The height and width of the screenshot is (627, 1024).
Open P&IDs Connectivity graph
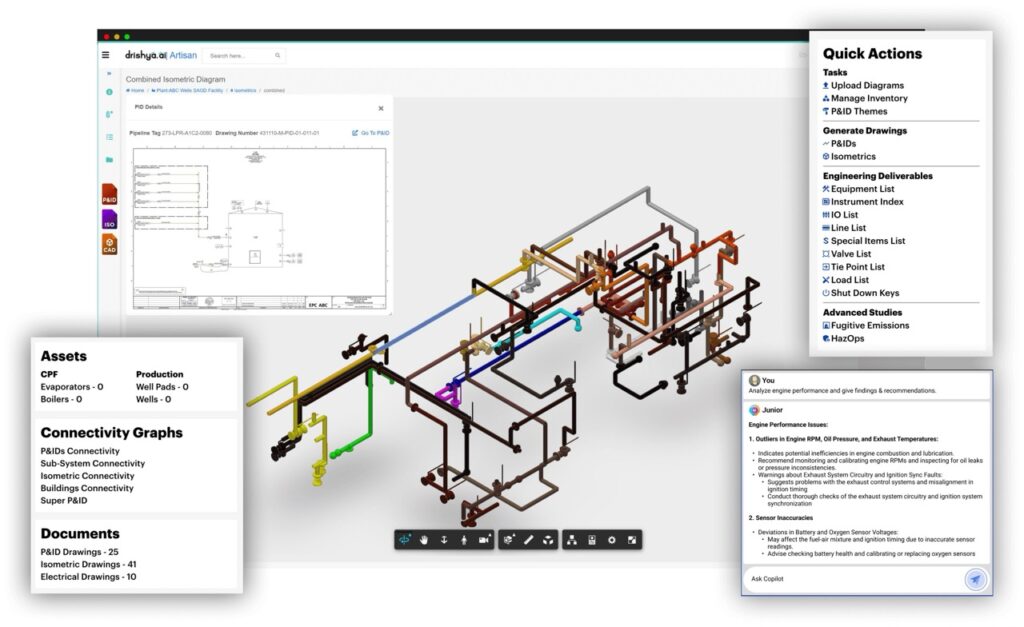[x=80, y=451]
